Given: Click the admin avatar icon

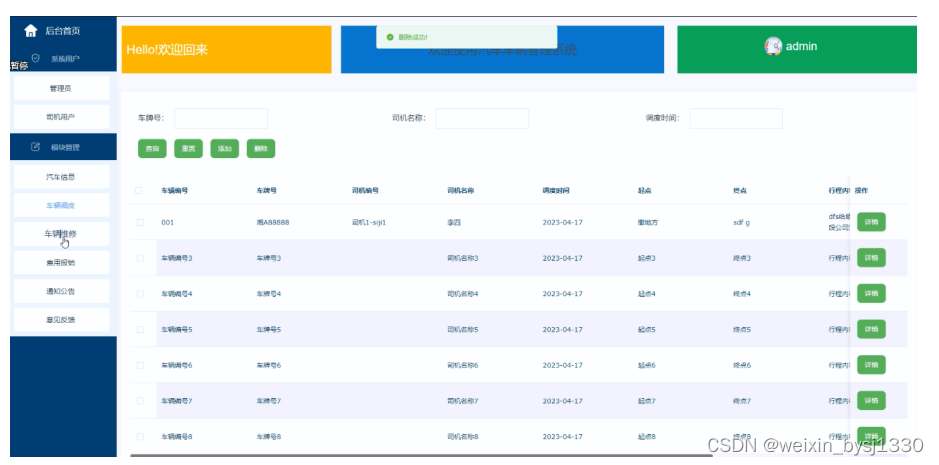Looking at the screenshot, I should pos(773,46).
